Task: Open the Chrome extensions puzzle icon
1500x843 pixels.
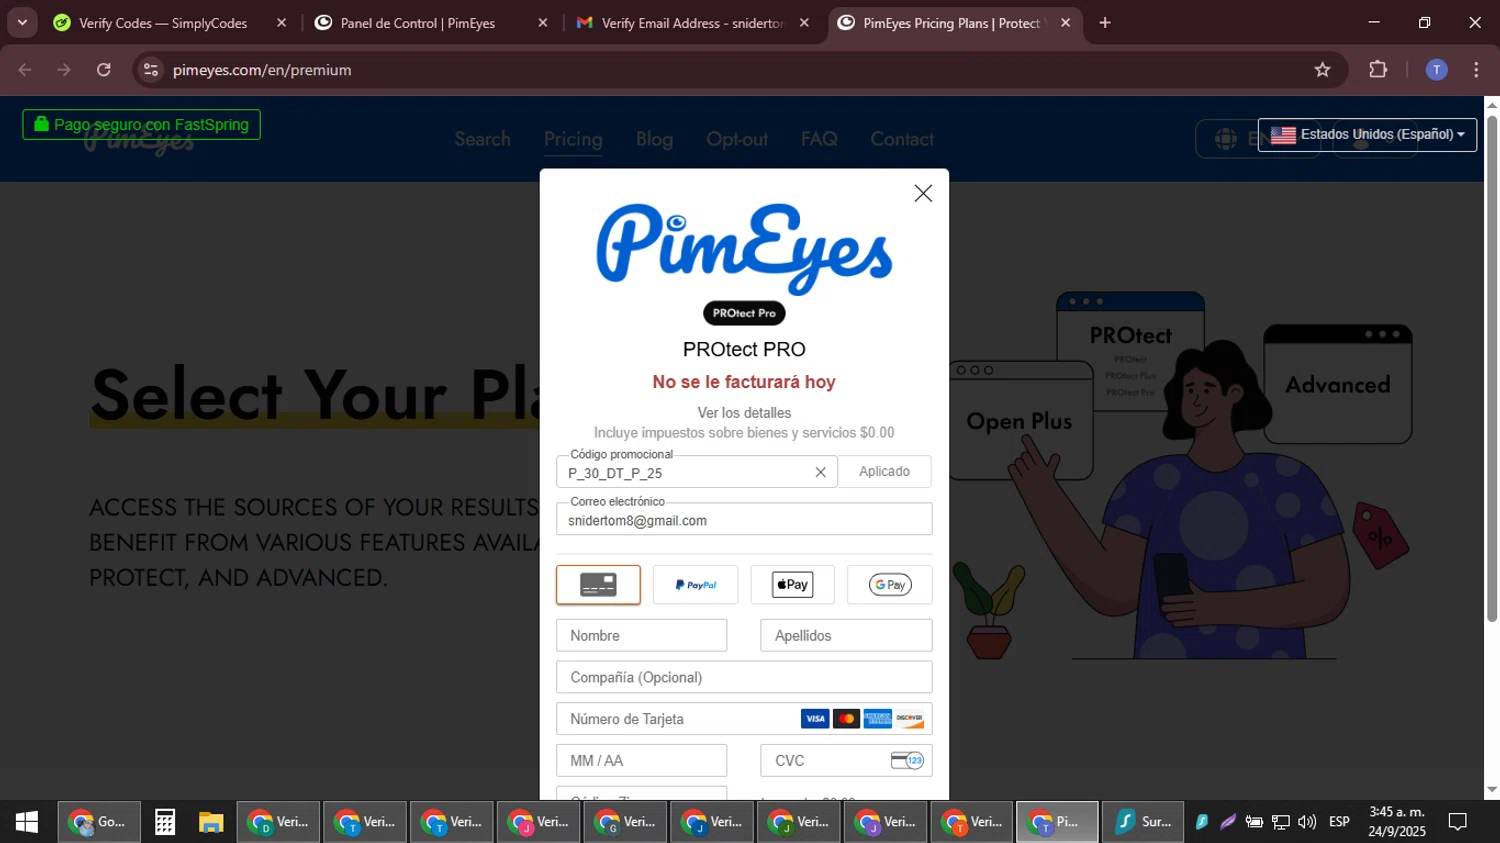Action: pyautogui.click(x=1378, y=70)
